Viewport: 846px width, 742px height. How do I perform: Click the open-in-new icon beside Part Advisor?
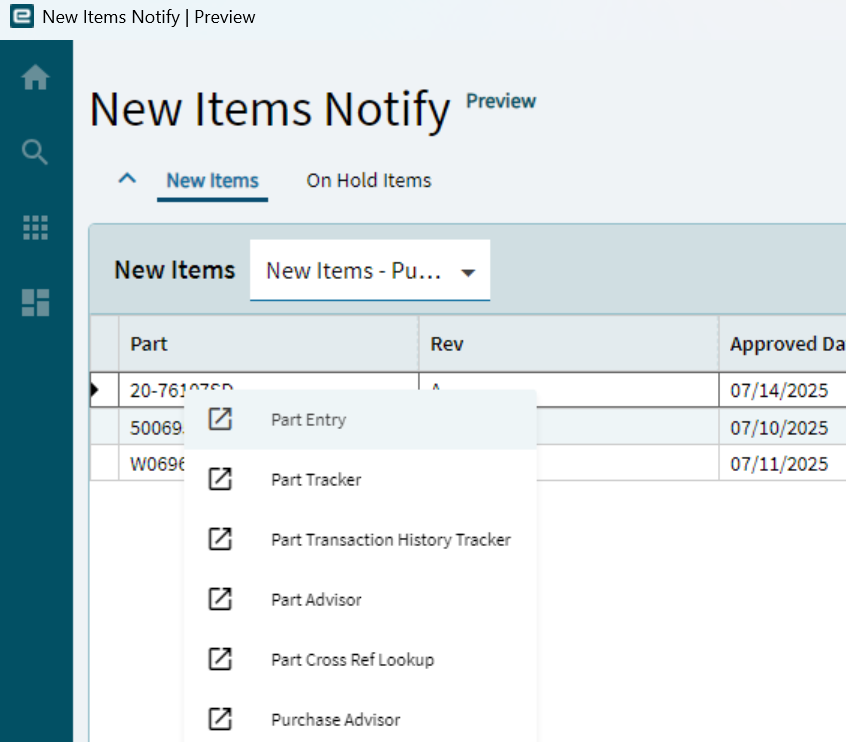pyautogui.click(x=220, y=599)
